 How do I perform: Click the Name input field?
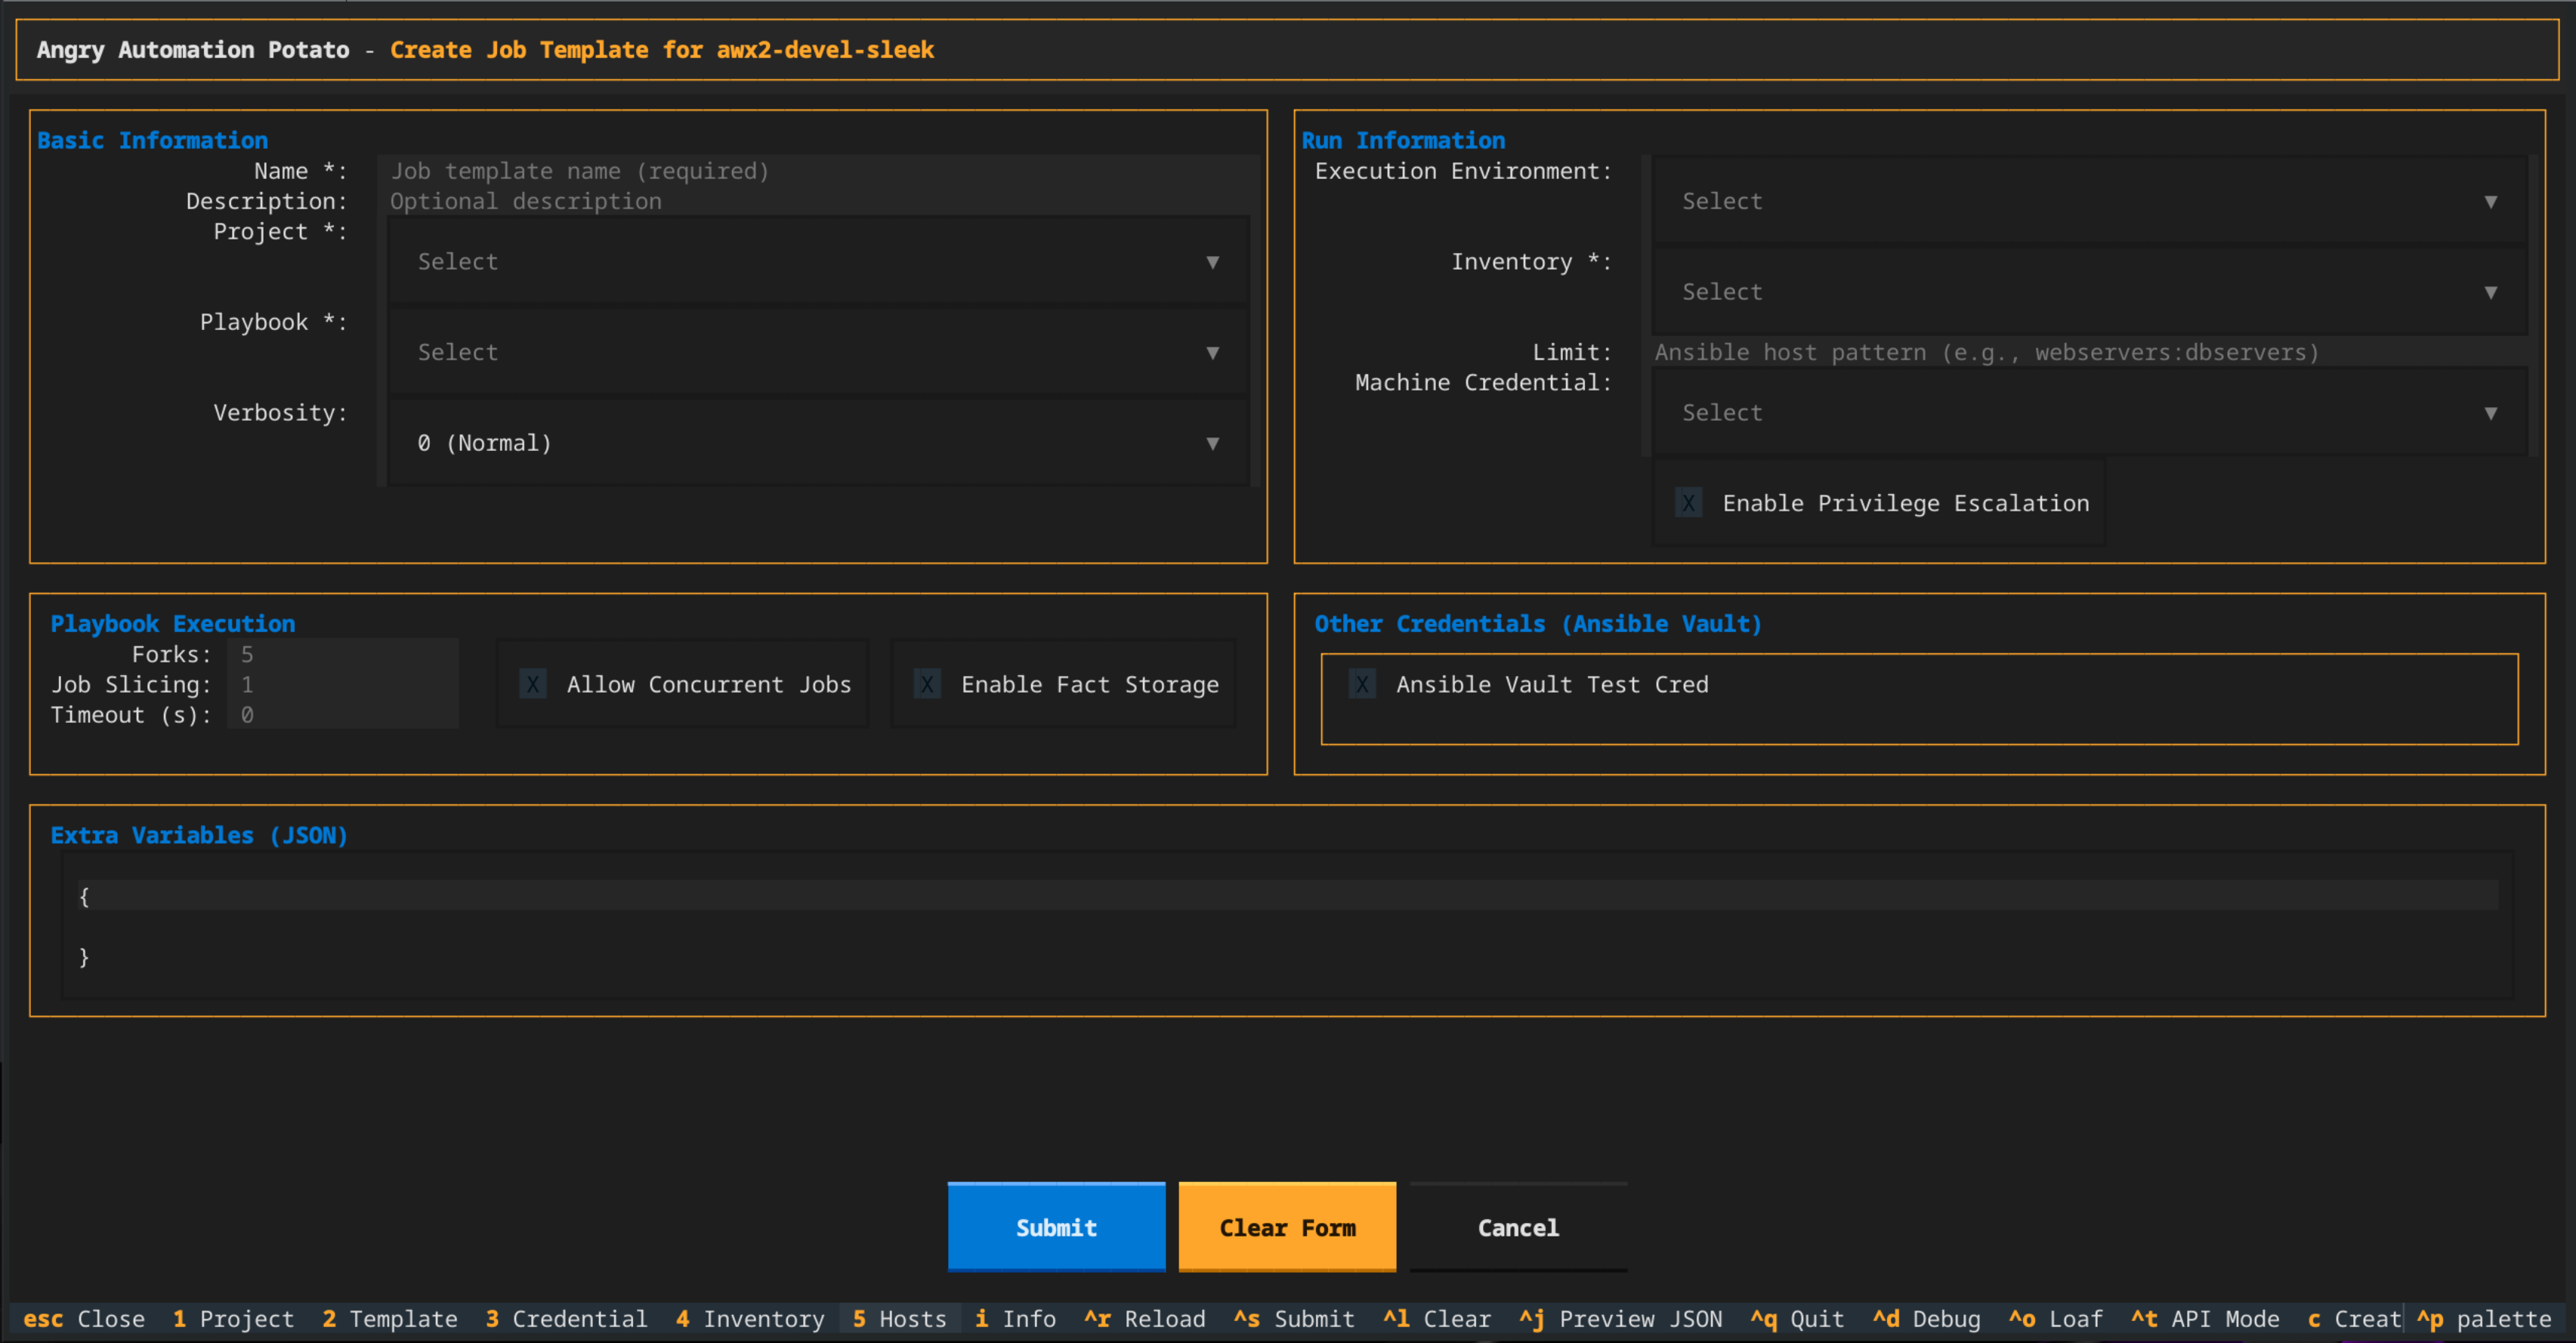[818, 171]
